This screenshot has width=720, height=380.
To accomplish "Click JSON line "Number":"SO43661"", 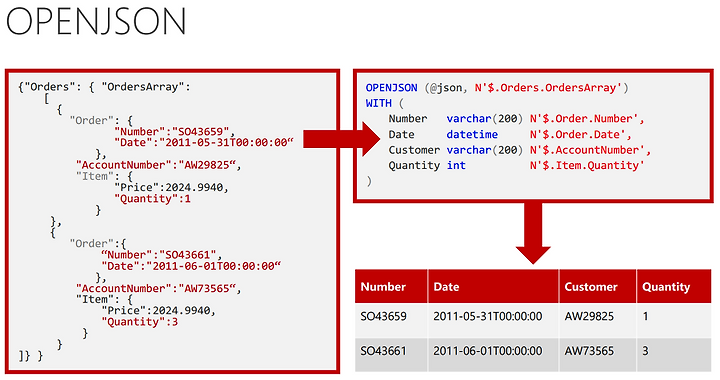I will pos(162,255).
